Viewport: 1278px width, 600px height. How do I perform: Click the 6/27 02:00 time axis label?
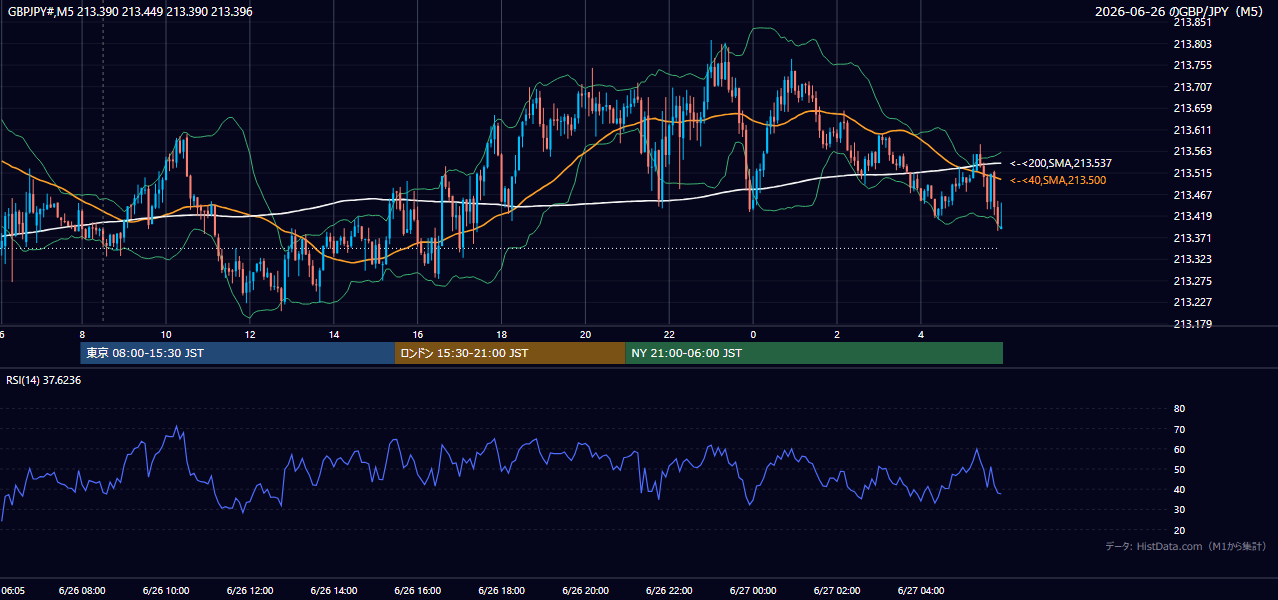click(x=838, y=591)
